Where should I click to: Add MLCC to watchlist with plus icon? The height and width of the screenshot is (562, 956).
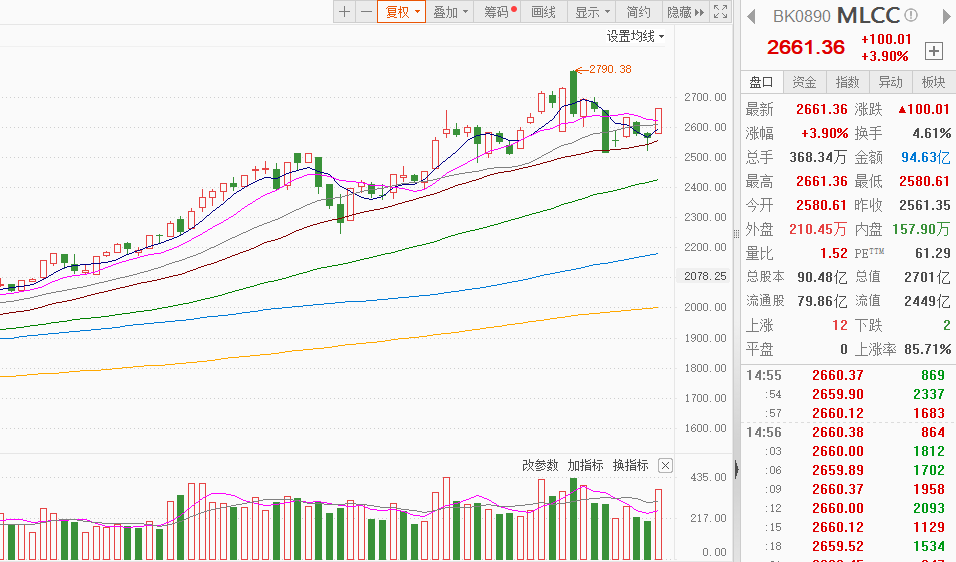pyautogui.click(x=934, y=51)
